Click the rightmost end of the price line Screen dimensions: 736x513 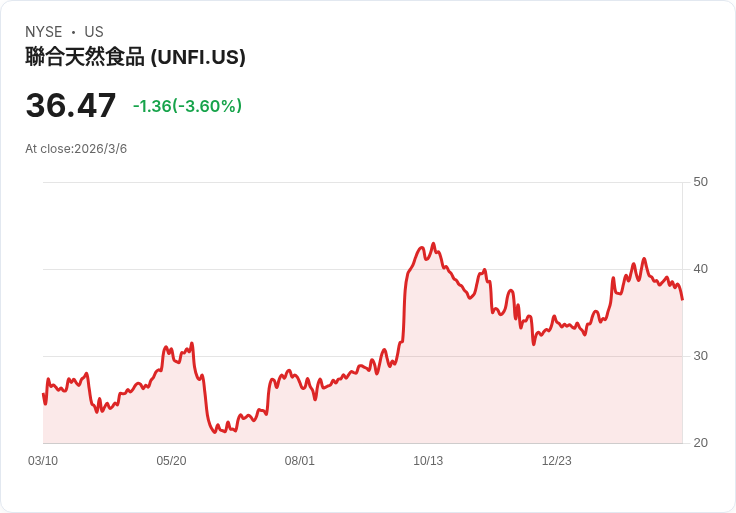point(682,299)
